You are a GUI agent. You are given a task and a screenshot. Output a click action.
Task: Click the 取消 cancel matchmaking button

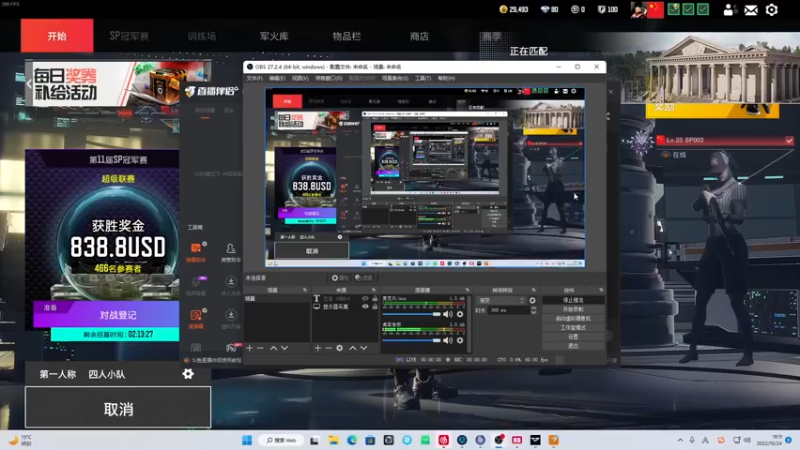(118, 407)
